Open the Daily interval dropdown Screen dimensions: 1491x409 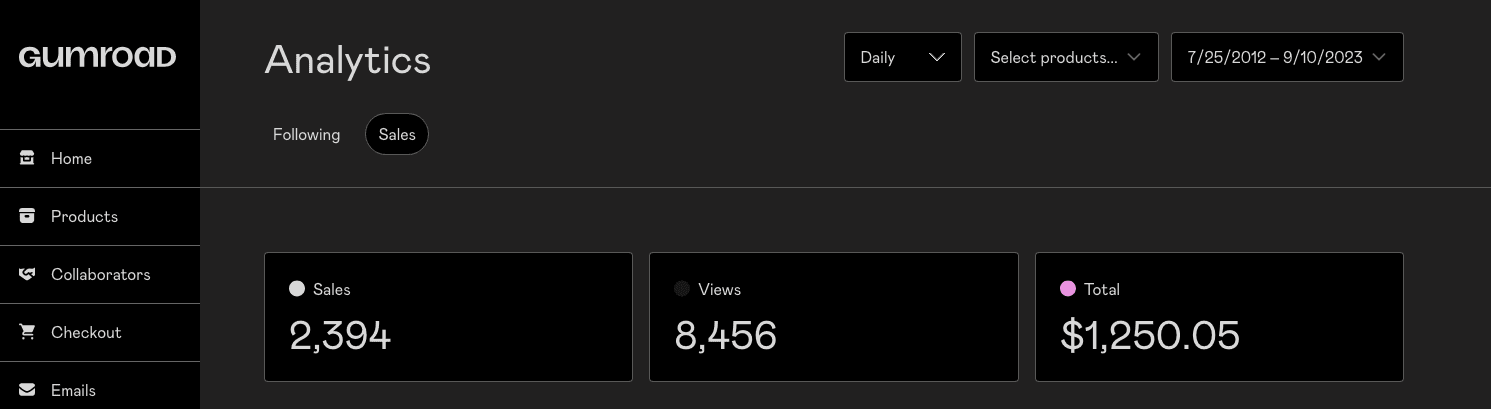pyautogui.click(x=902, y=57)
